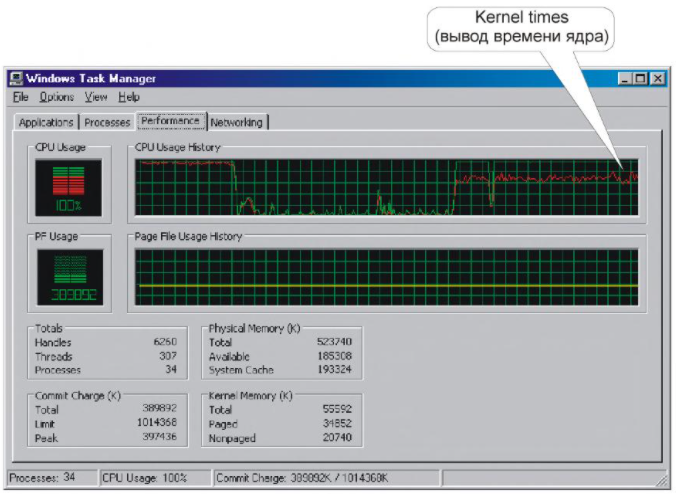Click the Available memory value 185308

(x=335, y=356)
